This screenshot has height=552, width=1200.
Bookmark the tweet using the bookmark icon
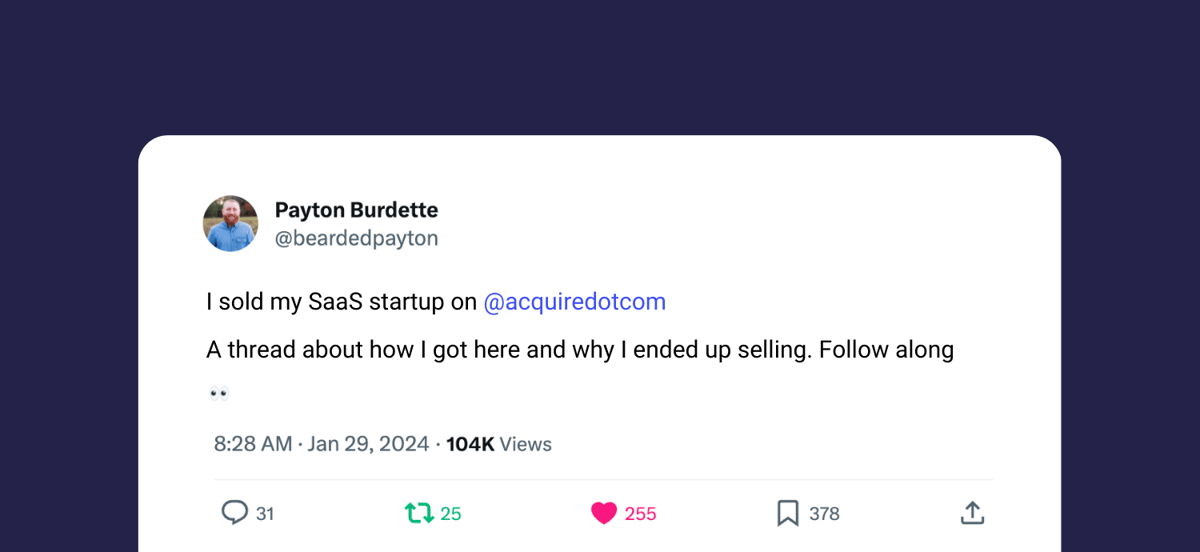(x=788, y=513)
